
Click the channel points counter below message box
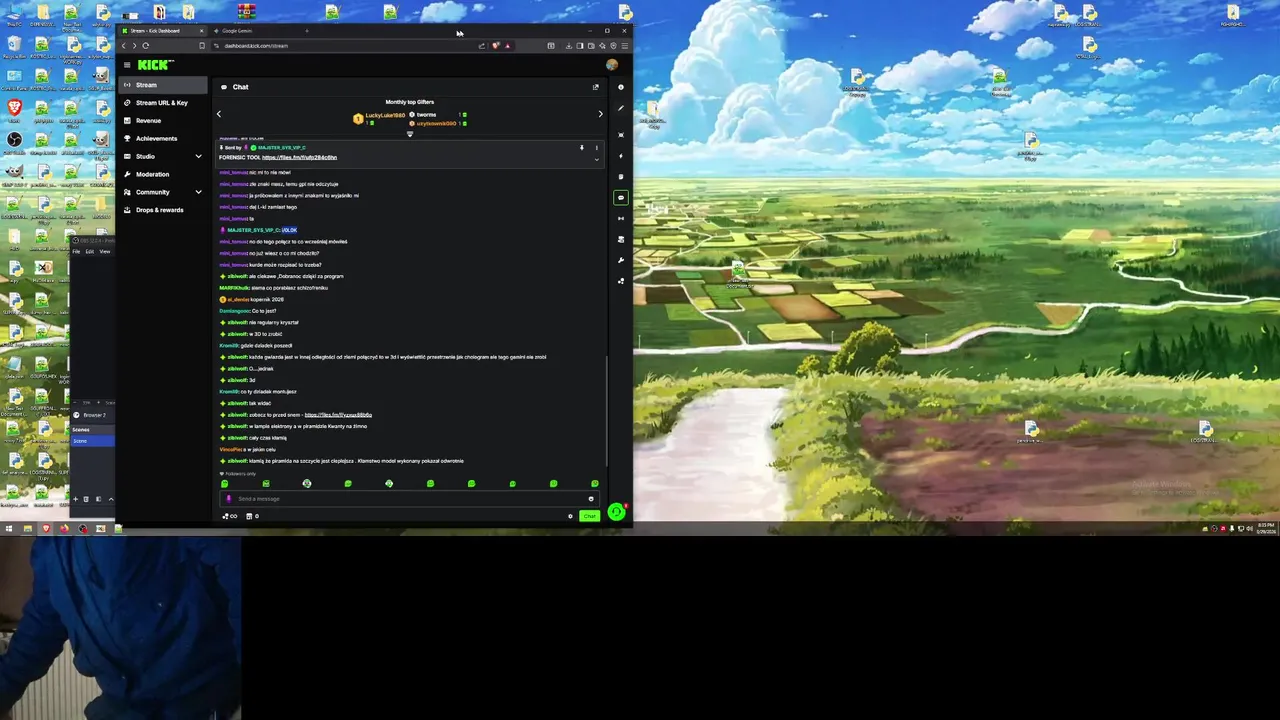[230, 516]
